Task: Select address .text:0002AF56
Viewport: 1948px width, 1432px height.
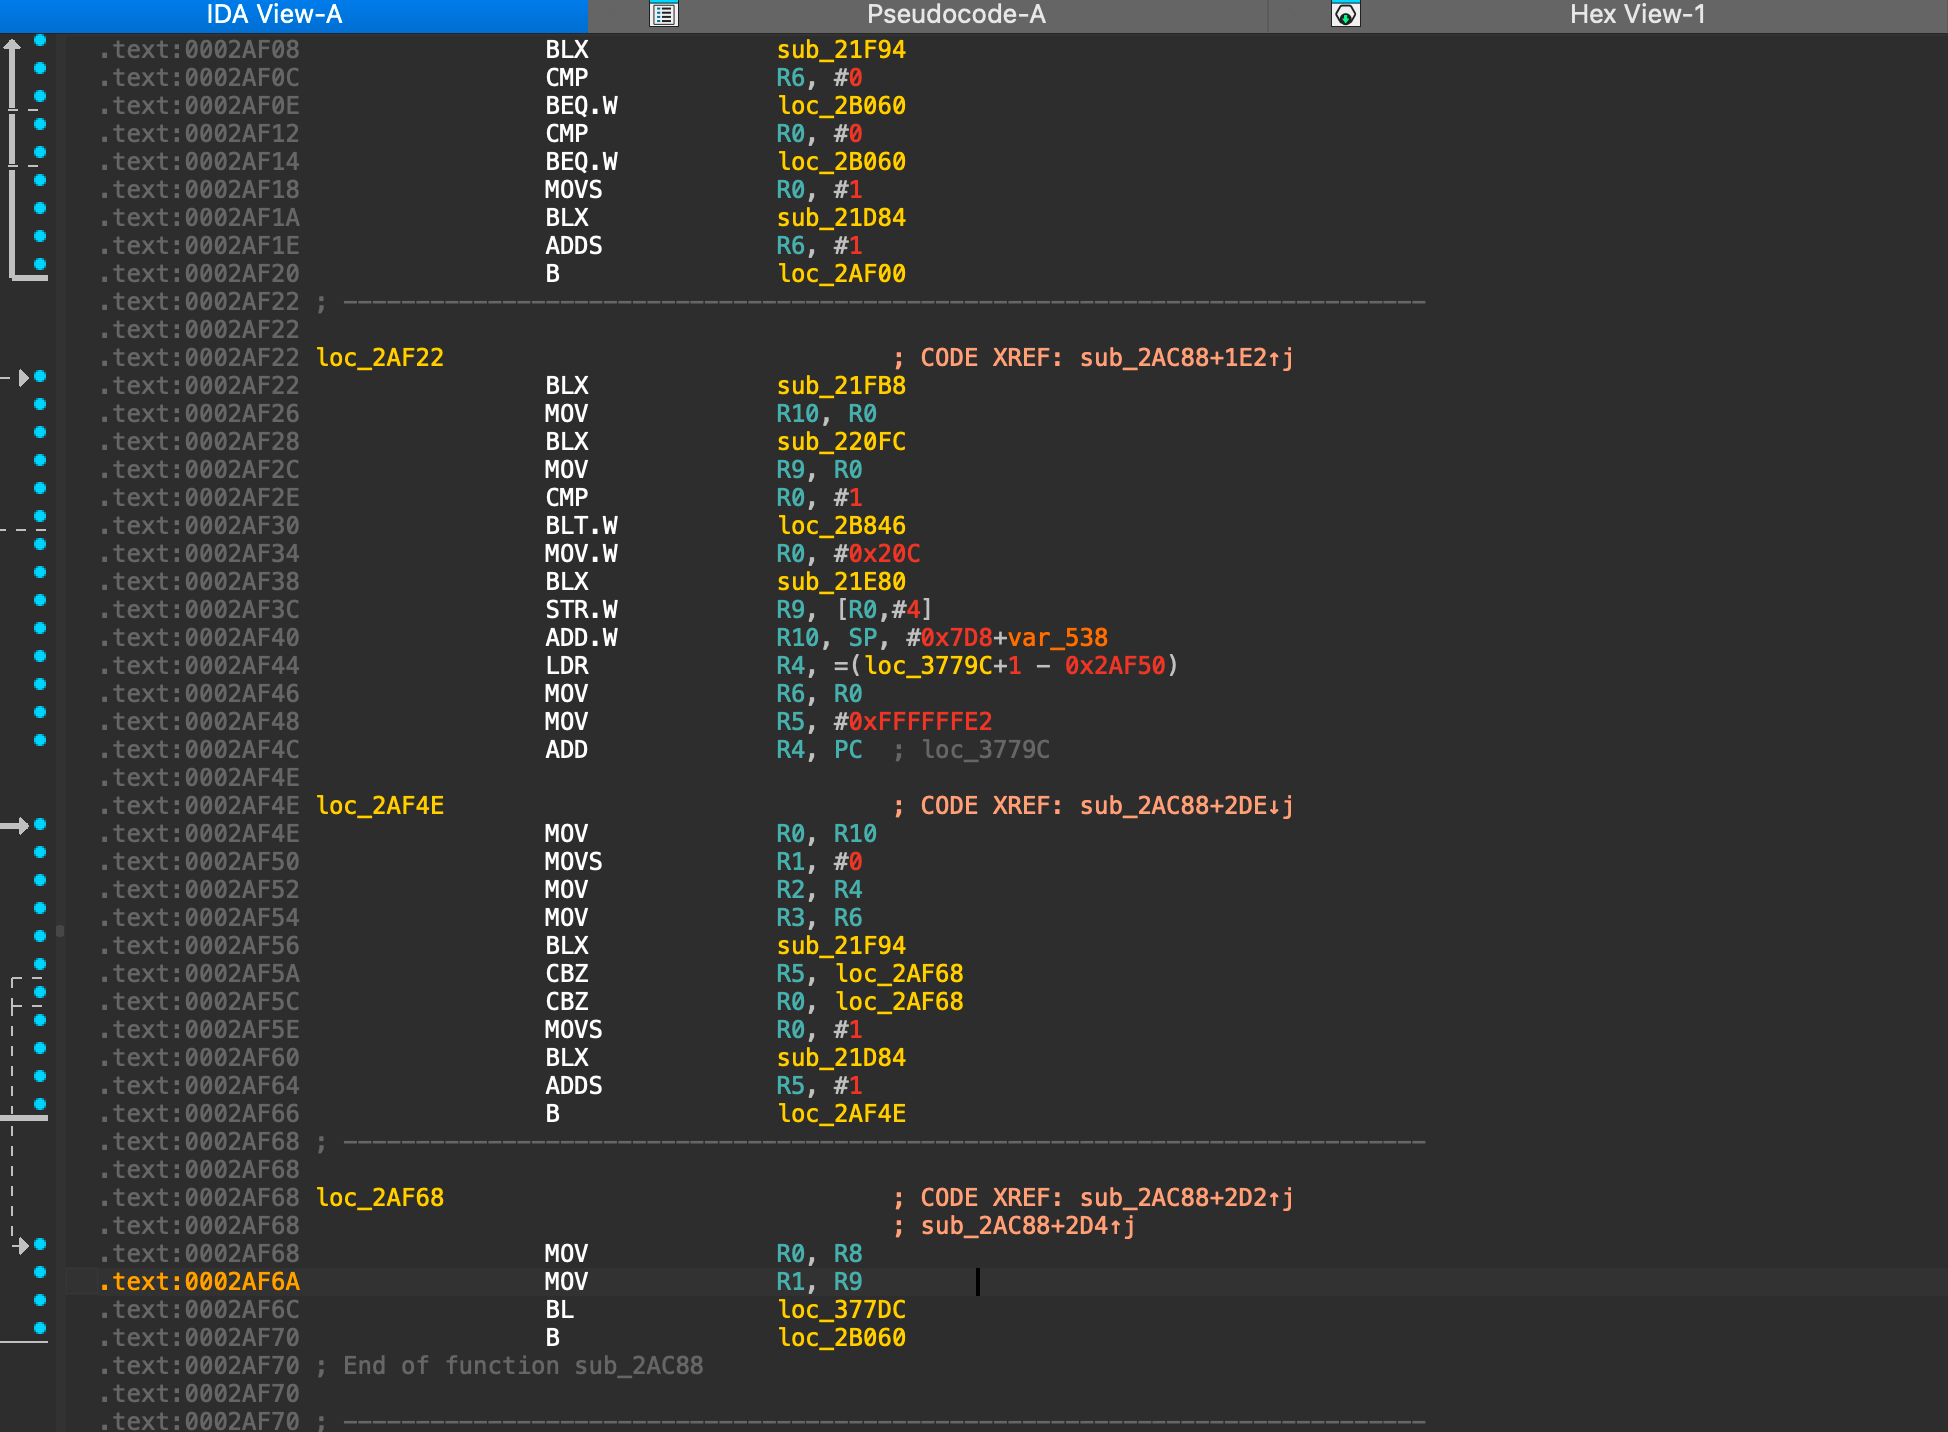Action: point(199,945)
